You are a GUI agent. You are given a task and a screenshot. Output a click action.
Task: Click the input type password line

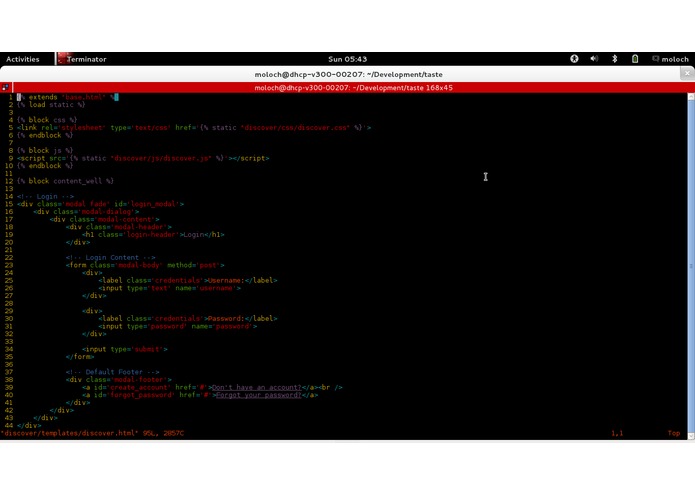pos(177,326)
